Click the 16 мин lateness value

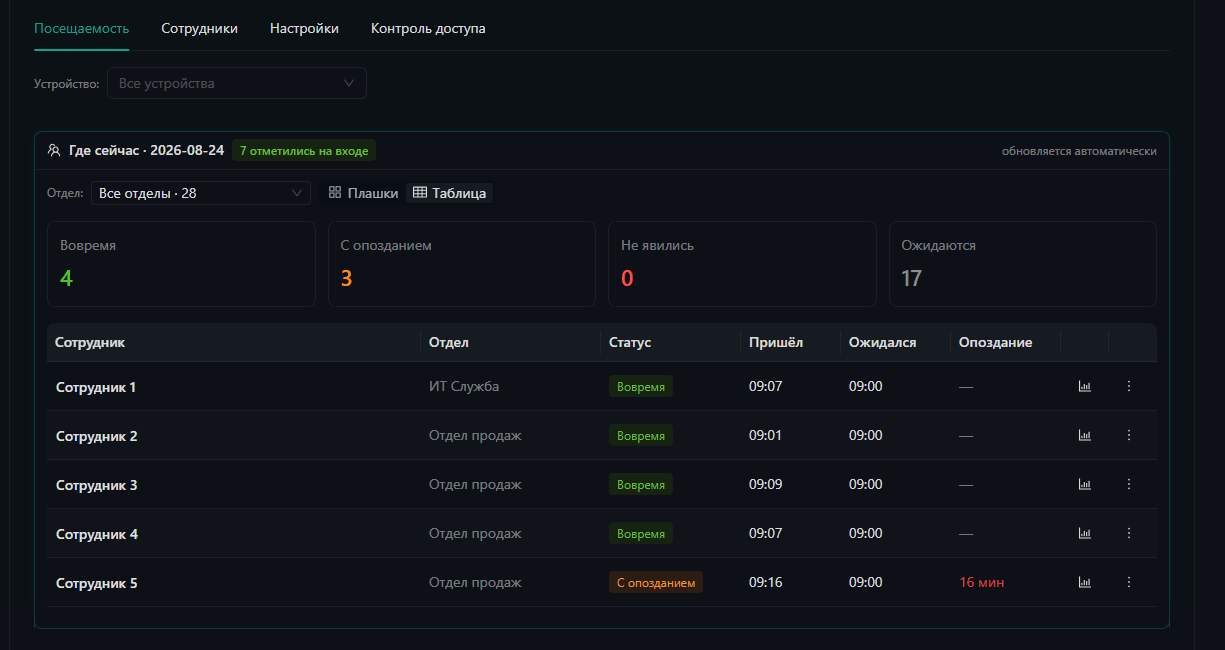pos(982,582)
